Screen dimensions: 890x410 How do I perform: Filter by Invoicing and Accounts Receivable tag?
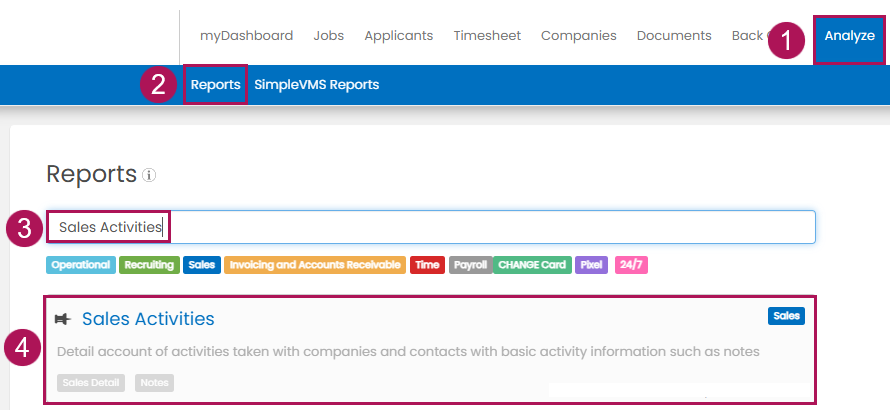(x=315, y=265)
